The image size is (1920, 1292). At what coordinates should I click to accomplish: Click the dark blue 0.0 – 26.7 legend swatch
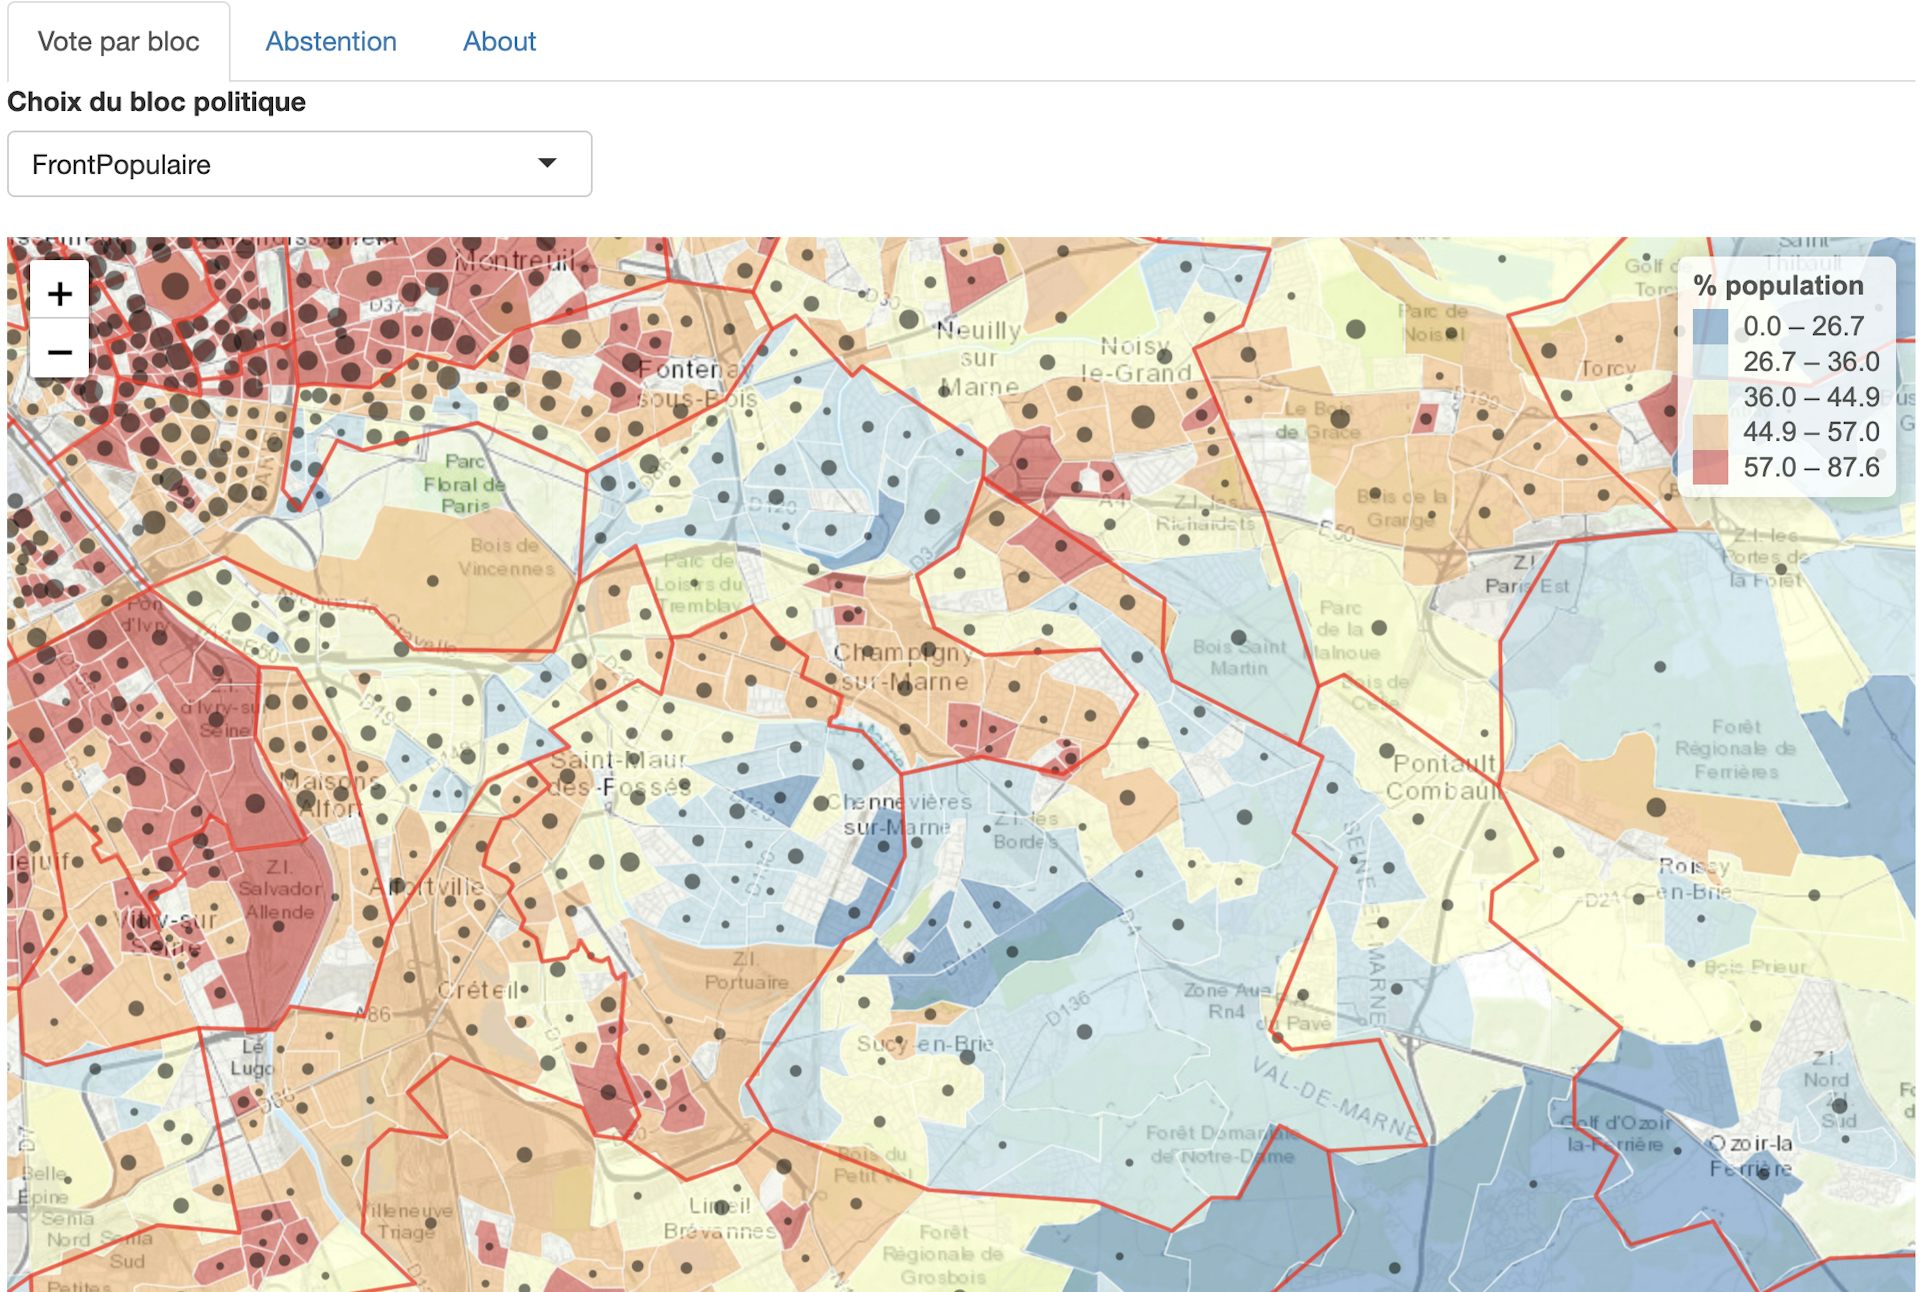(x=1710, y=327)
